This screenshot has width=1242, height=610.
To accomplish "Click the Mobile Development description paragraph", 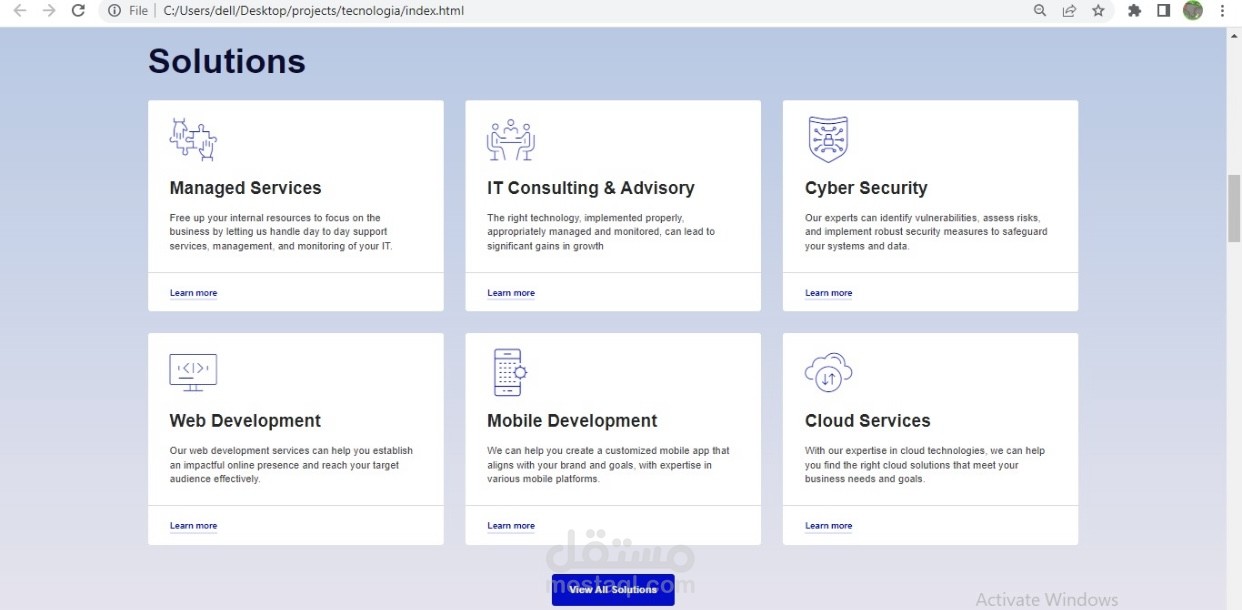I will point(608,465).
